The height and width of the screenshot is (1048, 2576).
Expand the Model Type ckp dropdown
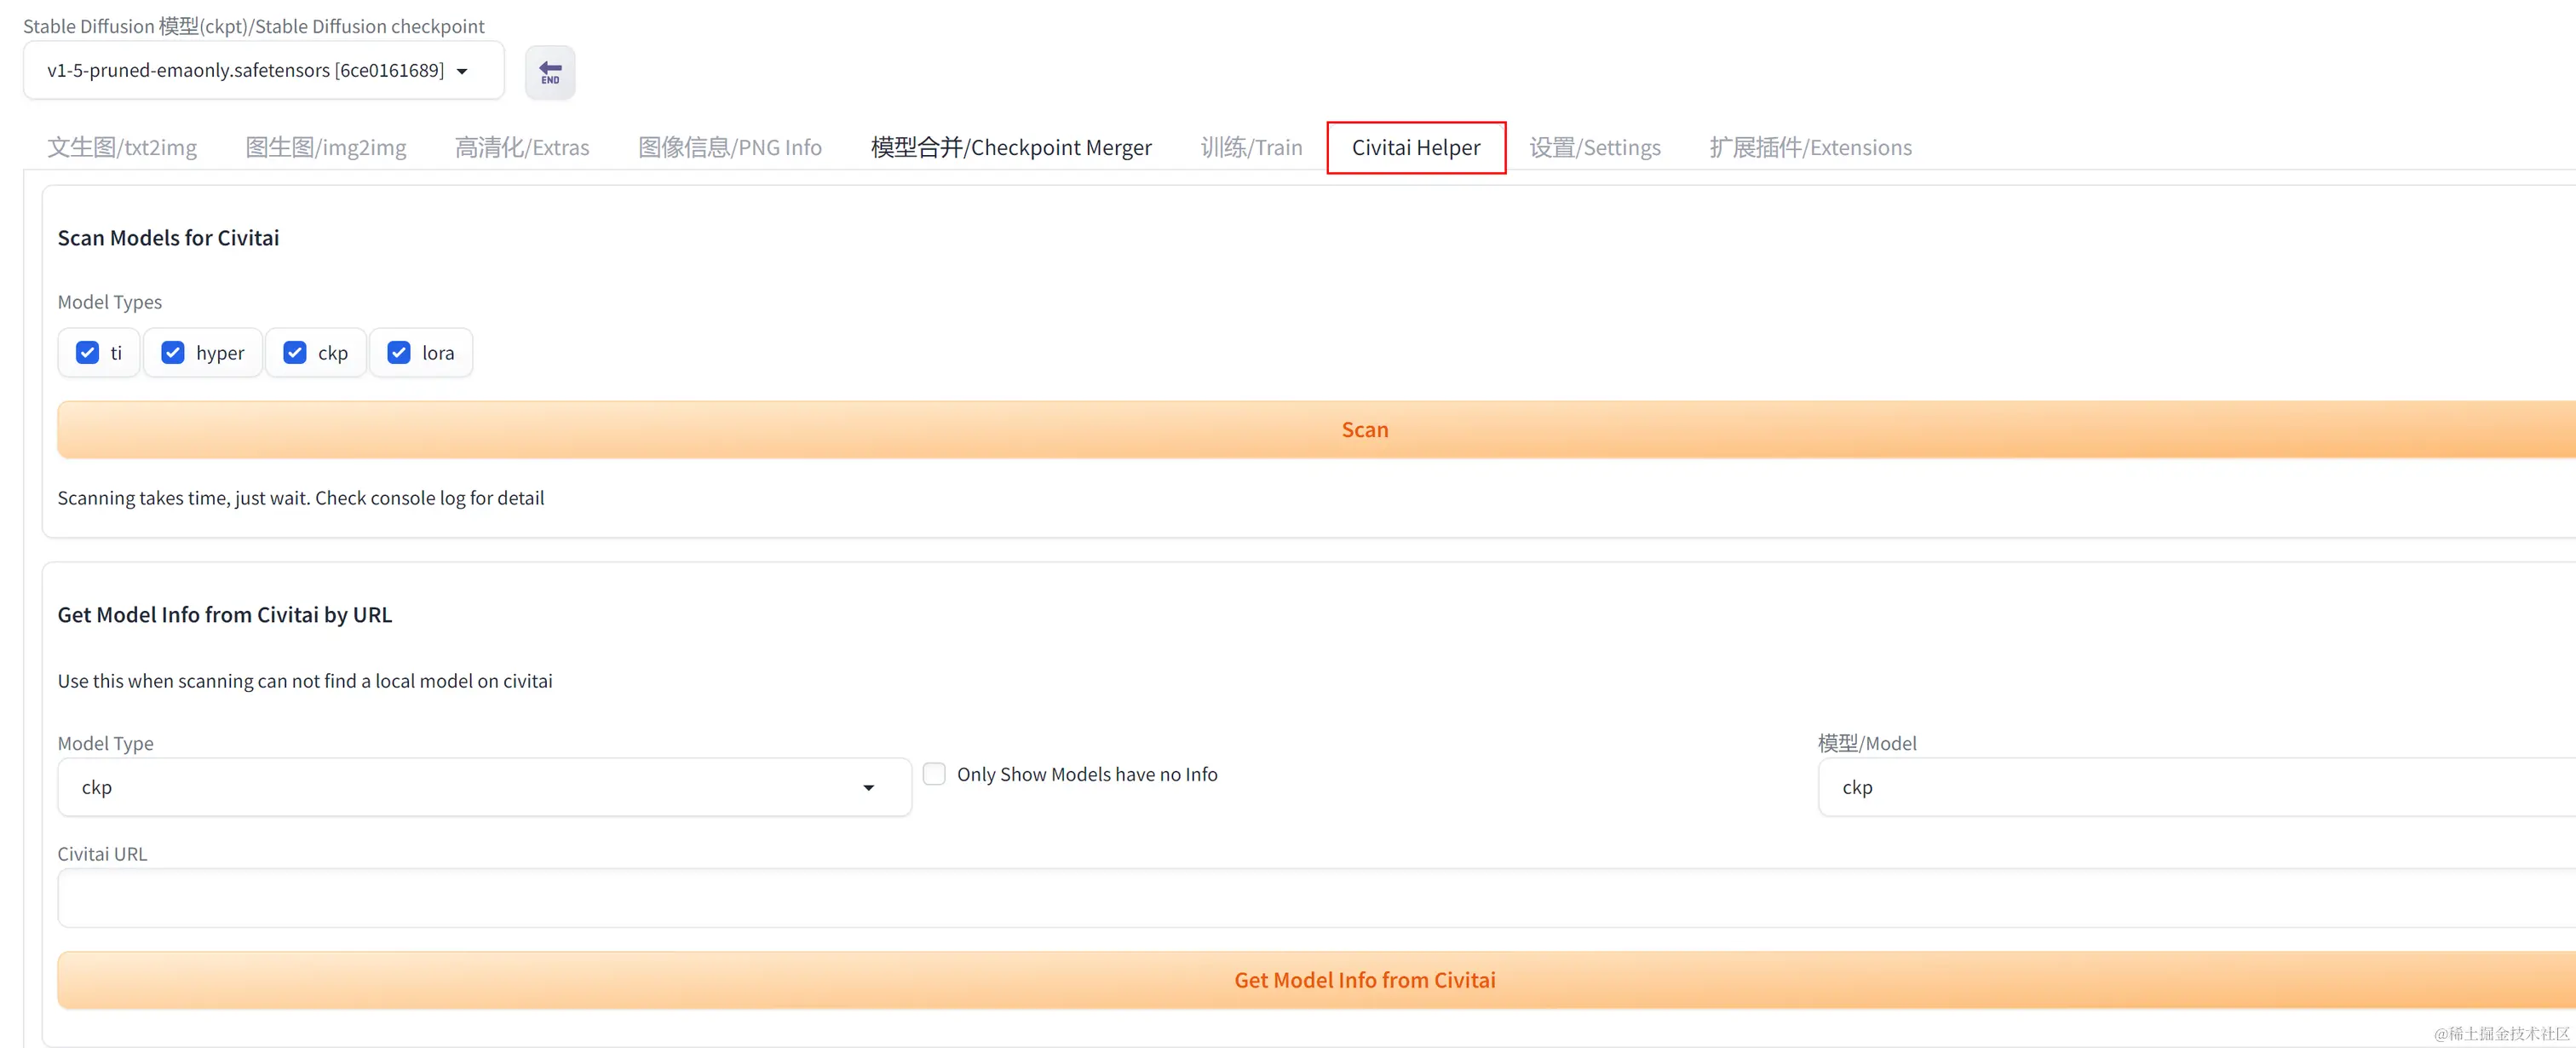point(484,788)
